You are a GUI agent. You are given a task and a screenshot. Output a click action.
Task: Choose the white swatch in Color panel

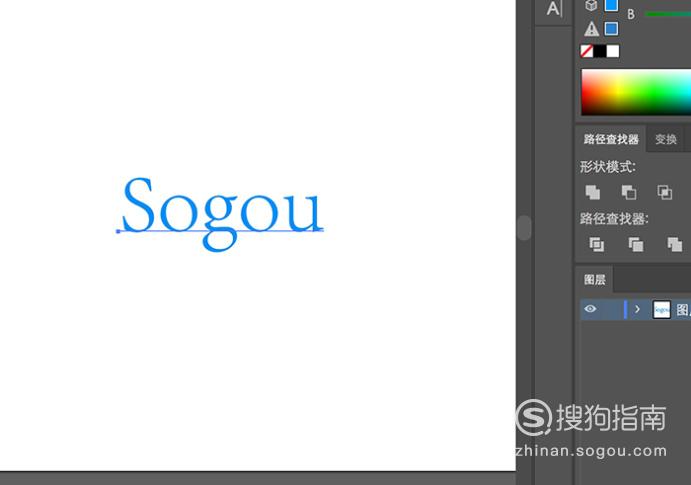613,51
